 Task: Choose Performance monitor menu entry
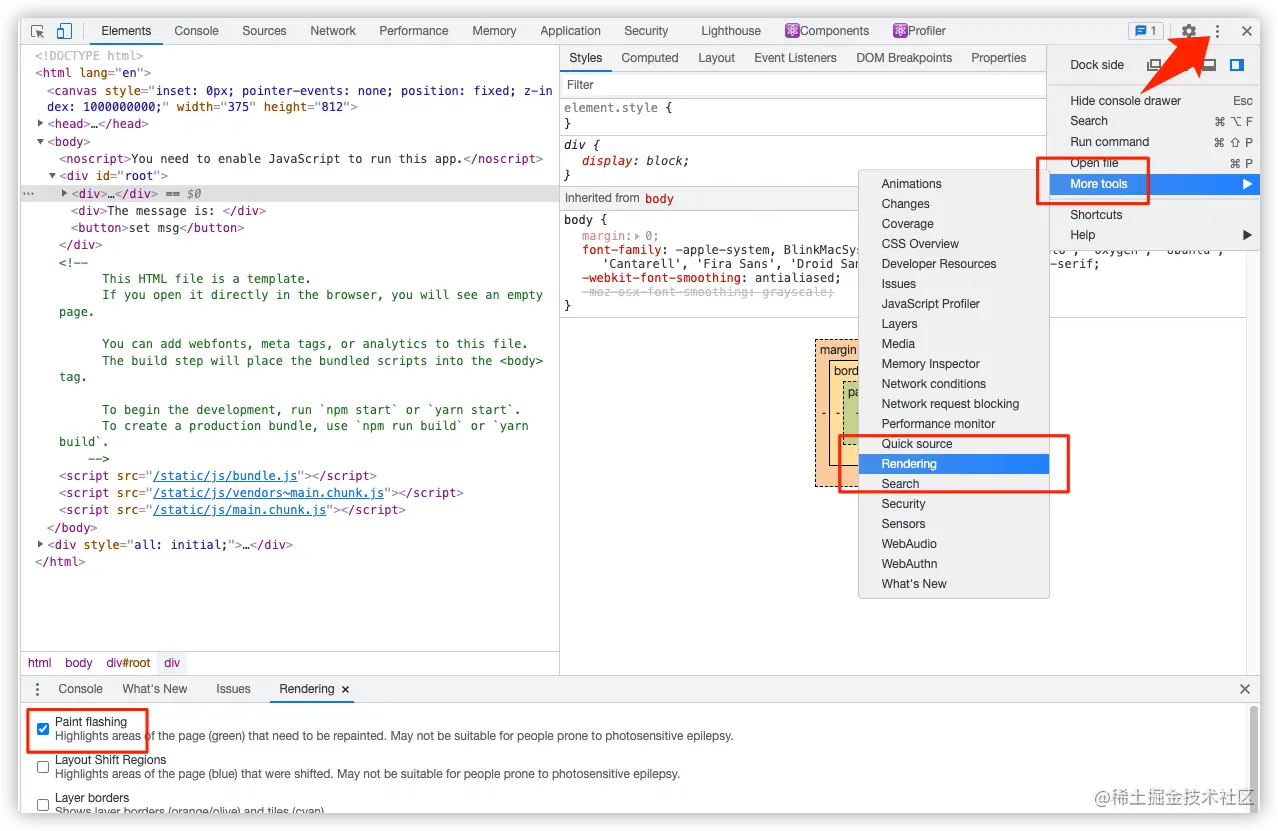(x=954, y=424)
